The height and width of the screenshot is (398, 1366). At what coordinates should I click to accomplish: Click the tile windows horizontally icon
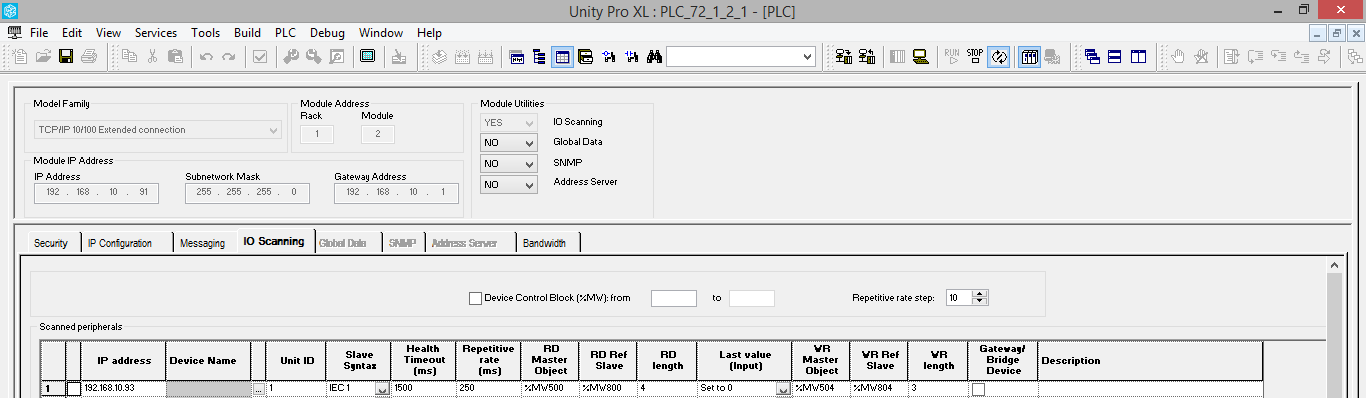[1115, 57]
